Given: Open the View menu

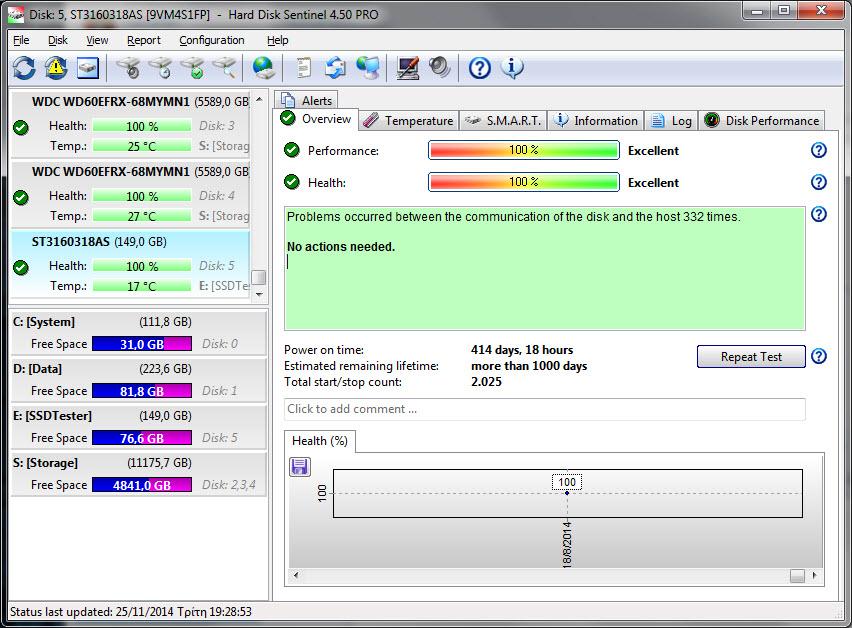Looking at the screenshot, I should tap(97, 40).
